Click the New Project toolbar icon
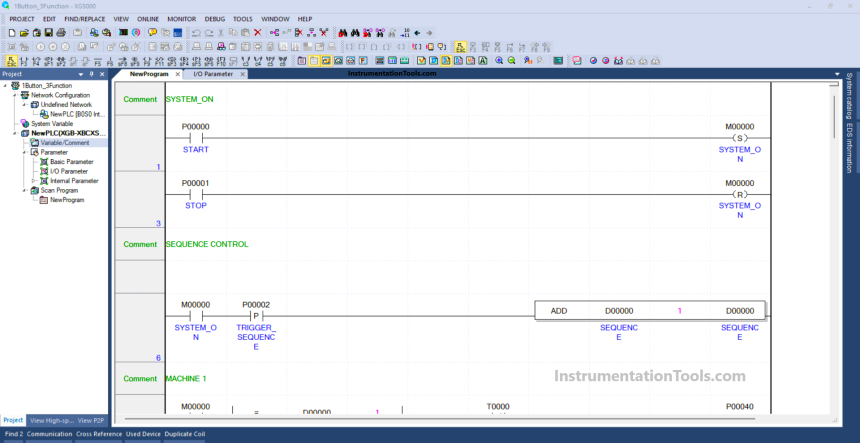Screen dimensions: 860x443 pyautogui.click(x=11, y=33)
